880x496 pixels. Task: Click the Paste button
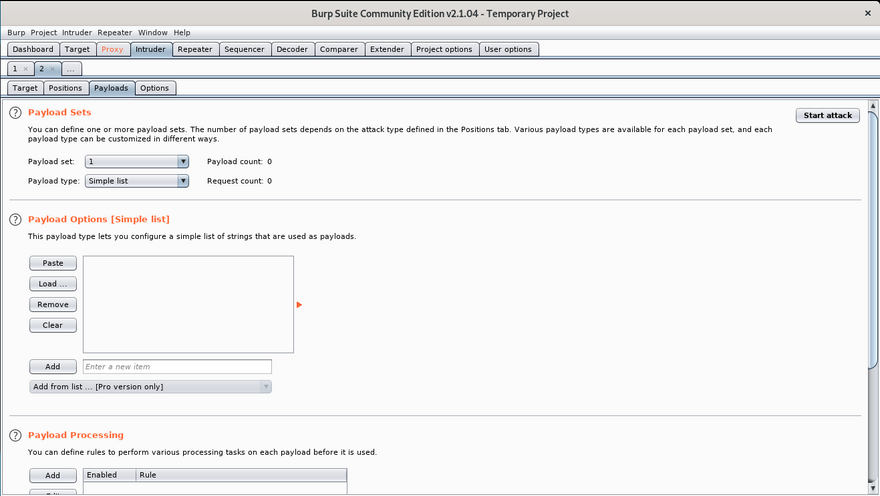53,263
